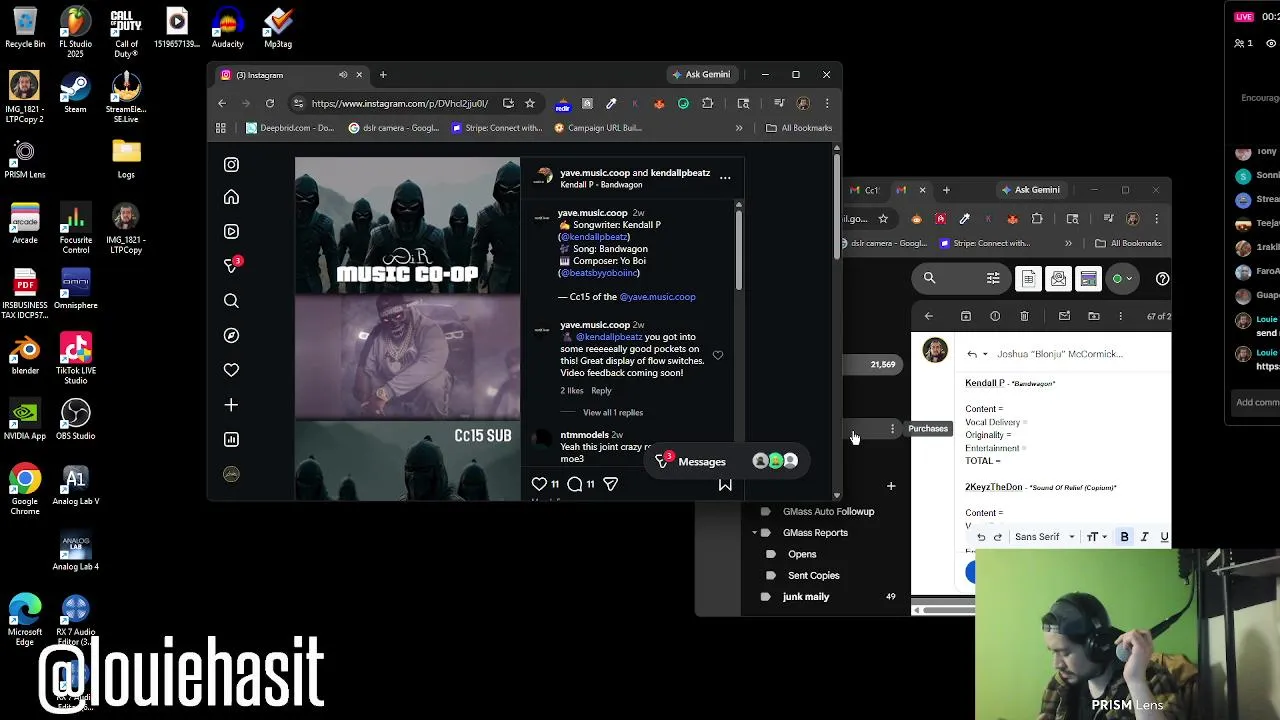The height and width of the screenshot is (720, 1280).
Task: Open Stripe bookmark in Instagram window
Action: coord(497,128)
